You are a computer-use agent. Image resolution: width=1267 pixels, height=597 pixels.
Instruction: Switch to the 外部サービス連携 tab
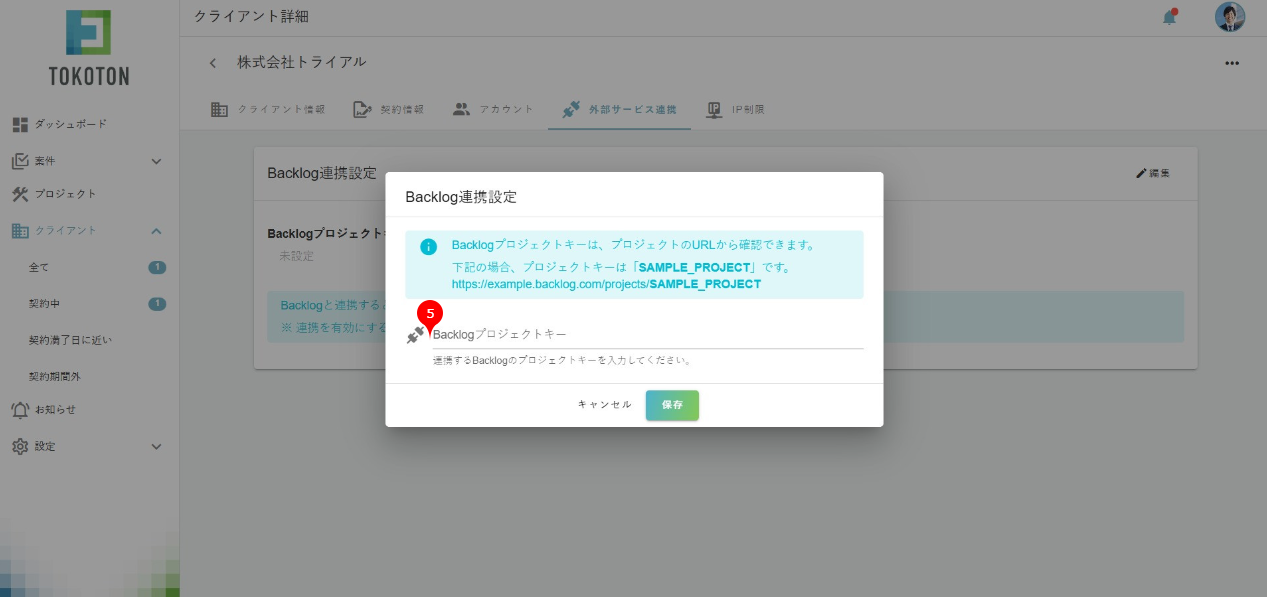[x=619, y=110]
